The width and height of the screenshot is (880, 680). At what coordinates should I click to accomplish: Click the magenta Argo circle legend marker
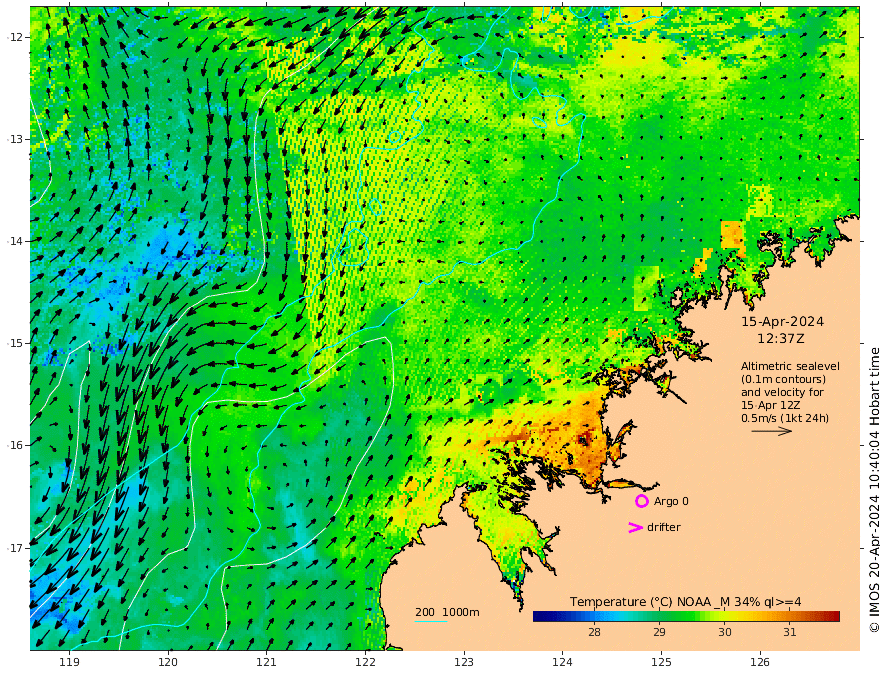tap(641, 501)
